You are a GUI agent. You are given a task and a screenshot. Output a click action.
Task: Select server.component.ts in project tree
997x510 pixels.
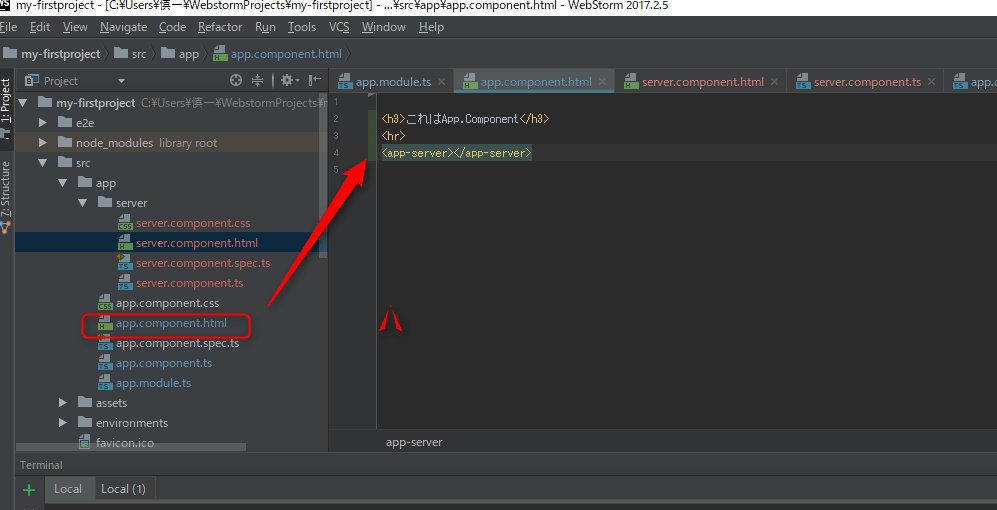[181, 283]
